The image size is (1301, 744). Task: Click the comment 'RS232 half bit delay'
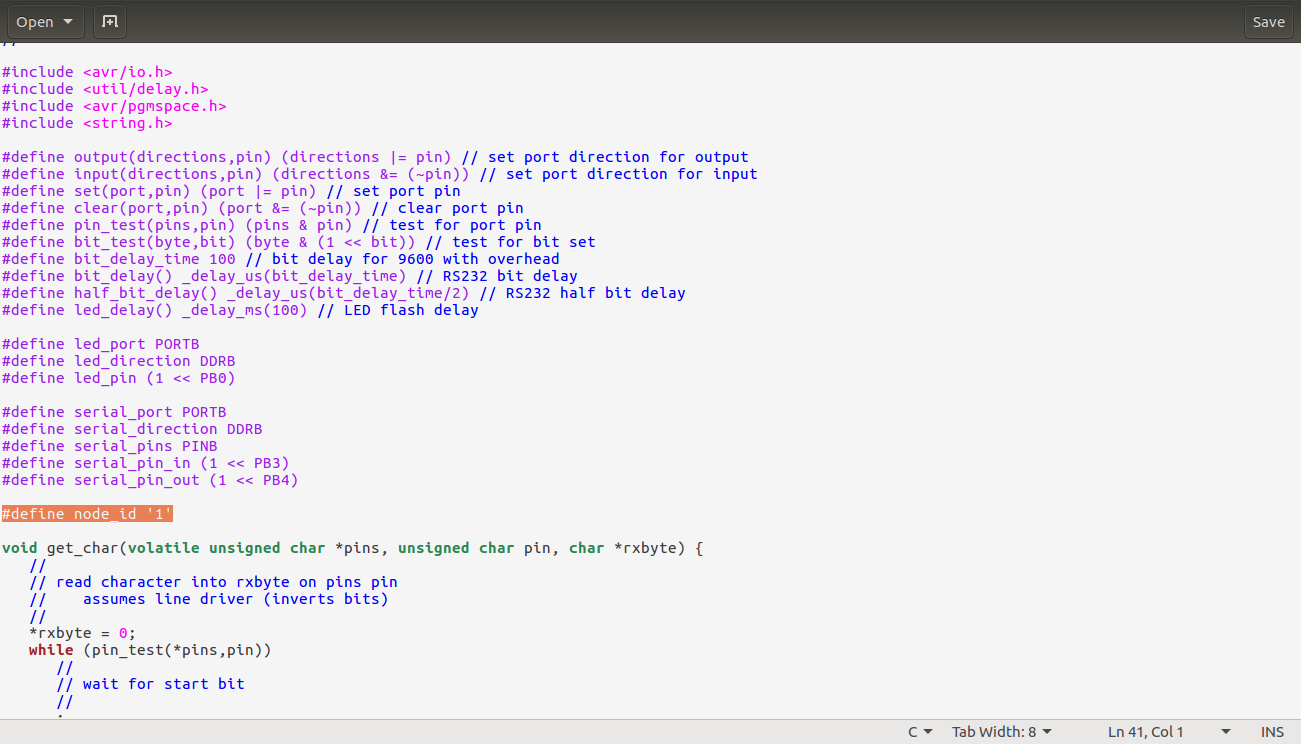pyautogui.click(x=582, y=293)
